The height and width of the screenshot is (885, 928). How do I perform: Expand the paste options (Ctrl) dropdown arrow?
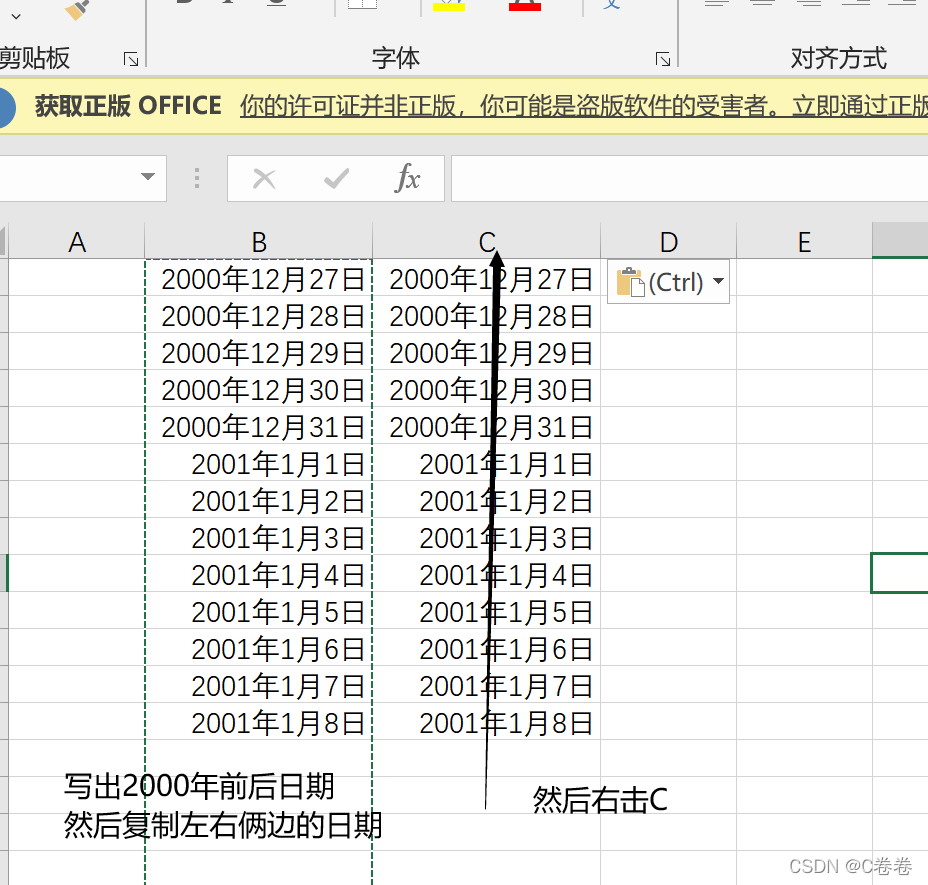(x=718, y=281)
